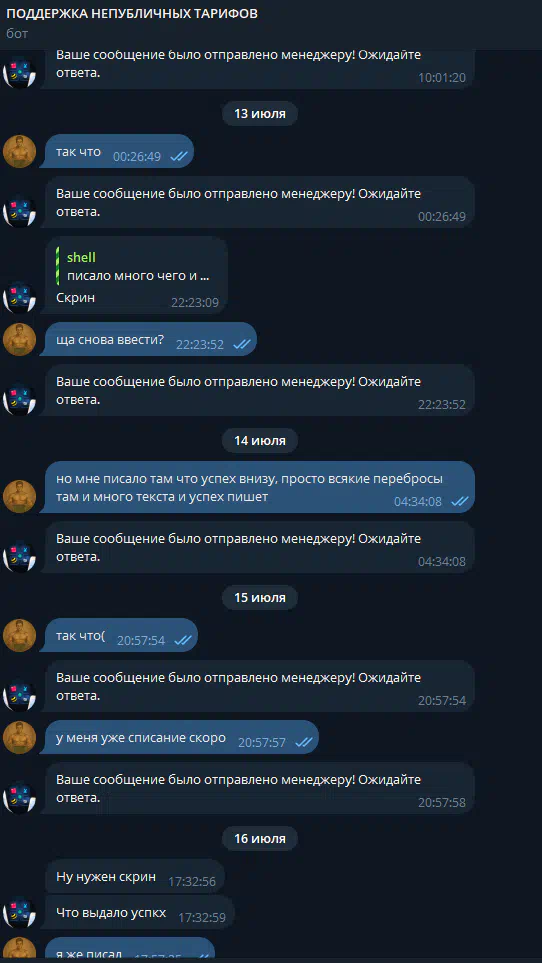Click the 'Скрин' message bubble
The height and width of the screenshot is (963, 542).
click(136, 275)
